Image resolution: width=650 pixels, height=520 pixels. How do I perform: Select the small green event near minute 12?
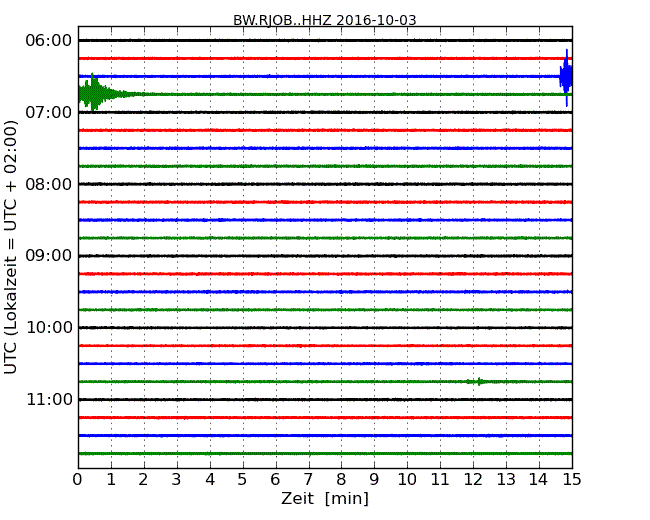[x=479, y=381]
